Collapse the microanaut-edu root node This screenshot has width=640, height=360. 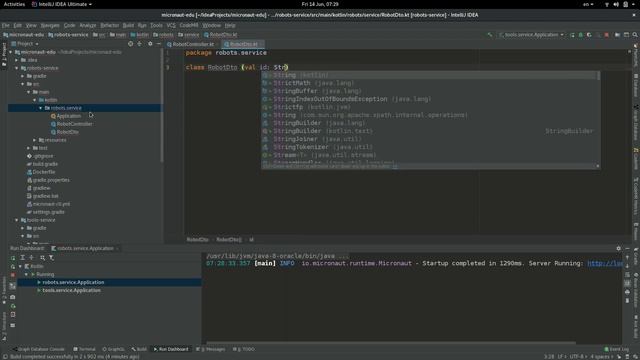point(11,52)
